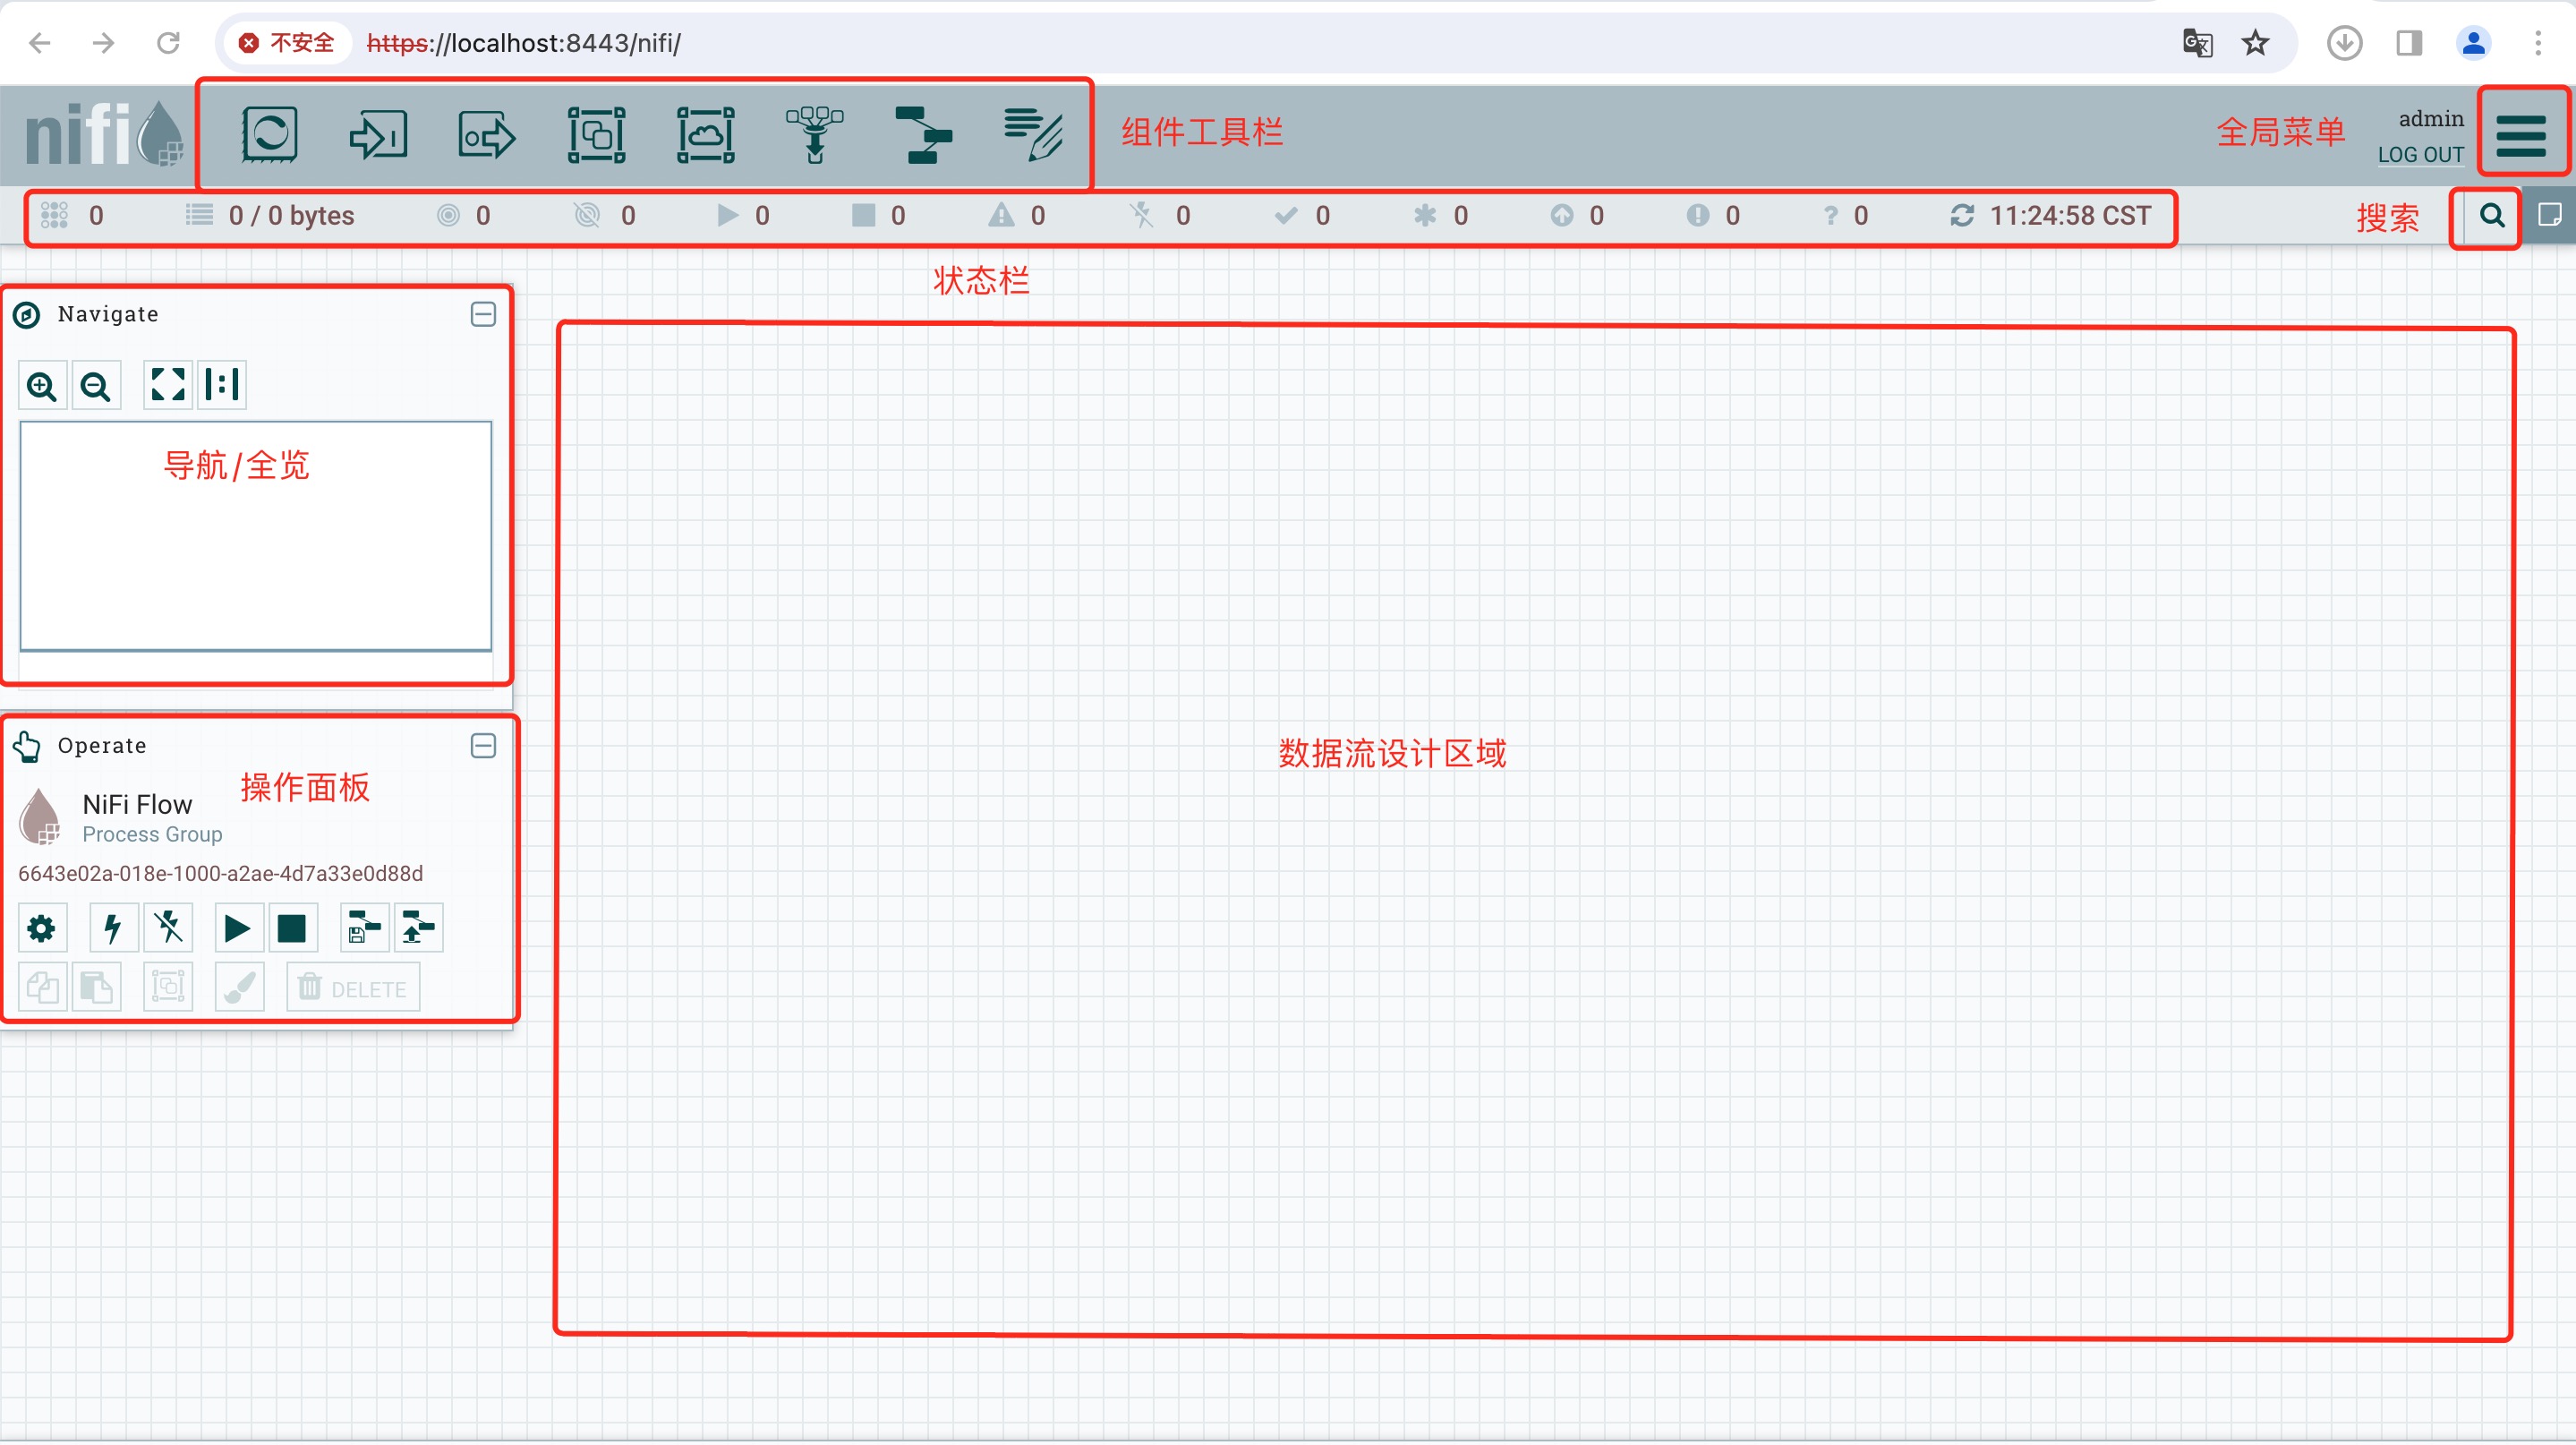This screenshot has height=1445, width=2576.
Task: Click the Actual size zoom button
Action: coord(222,384)
